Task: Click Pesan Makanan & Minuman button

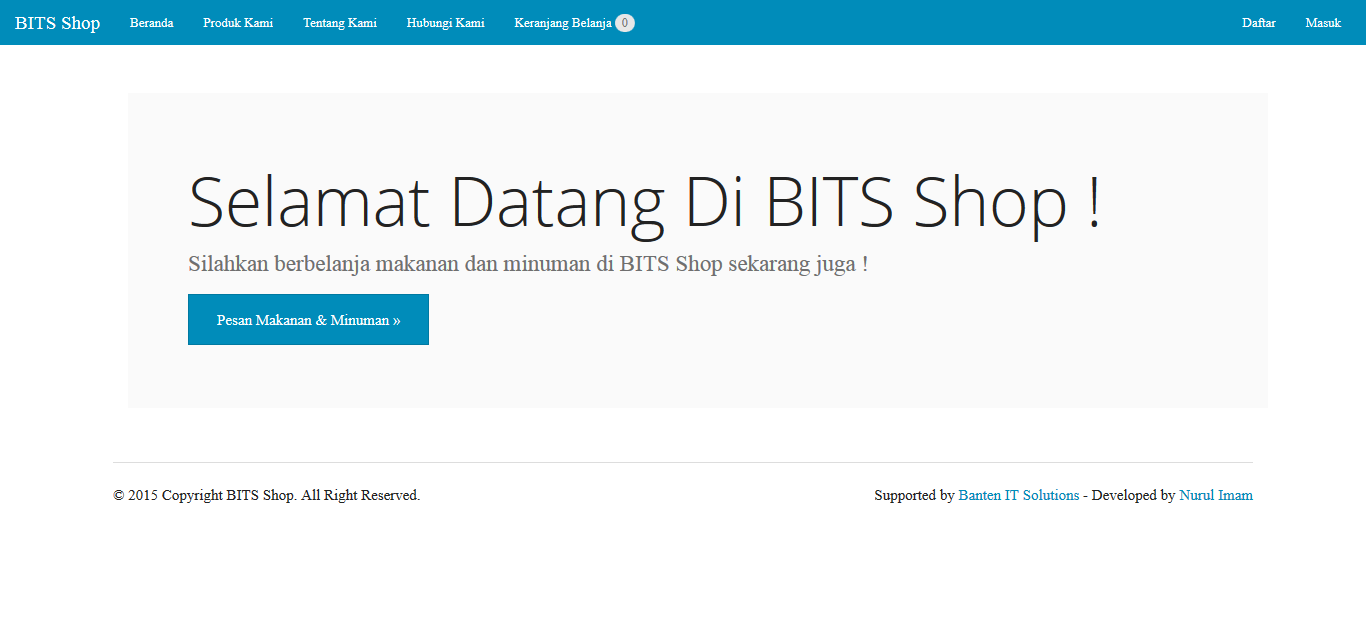Action: tap(308, 320)
